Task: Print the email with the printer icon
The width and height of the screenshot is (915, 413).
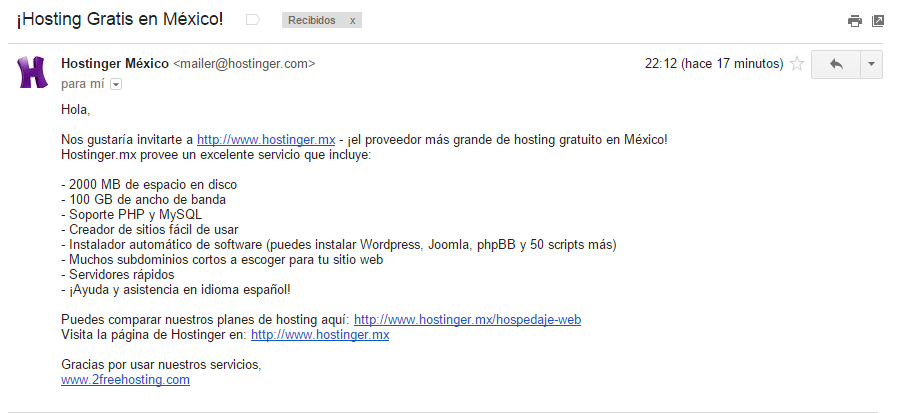Action: (854, 21)
